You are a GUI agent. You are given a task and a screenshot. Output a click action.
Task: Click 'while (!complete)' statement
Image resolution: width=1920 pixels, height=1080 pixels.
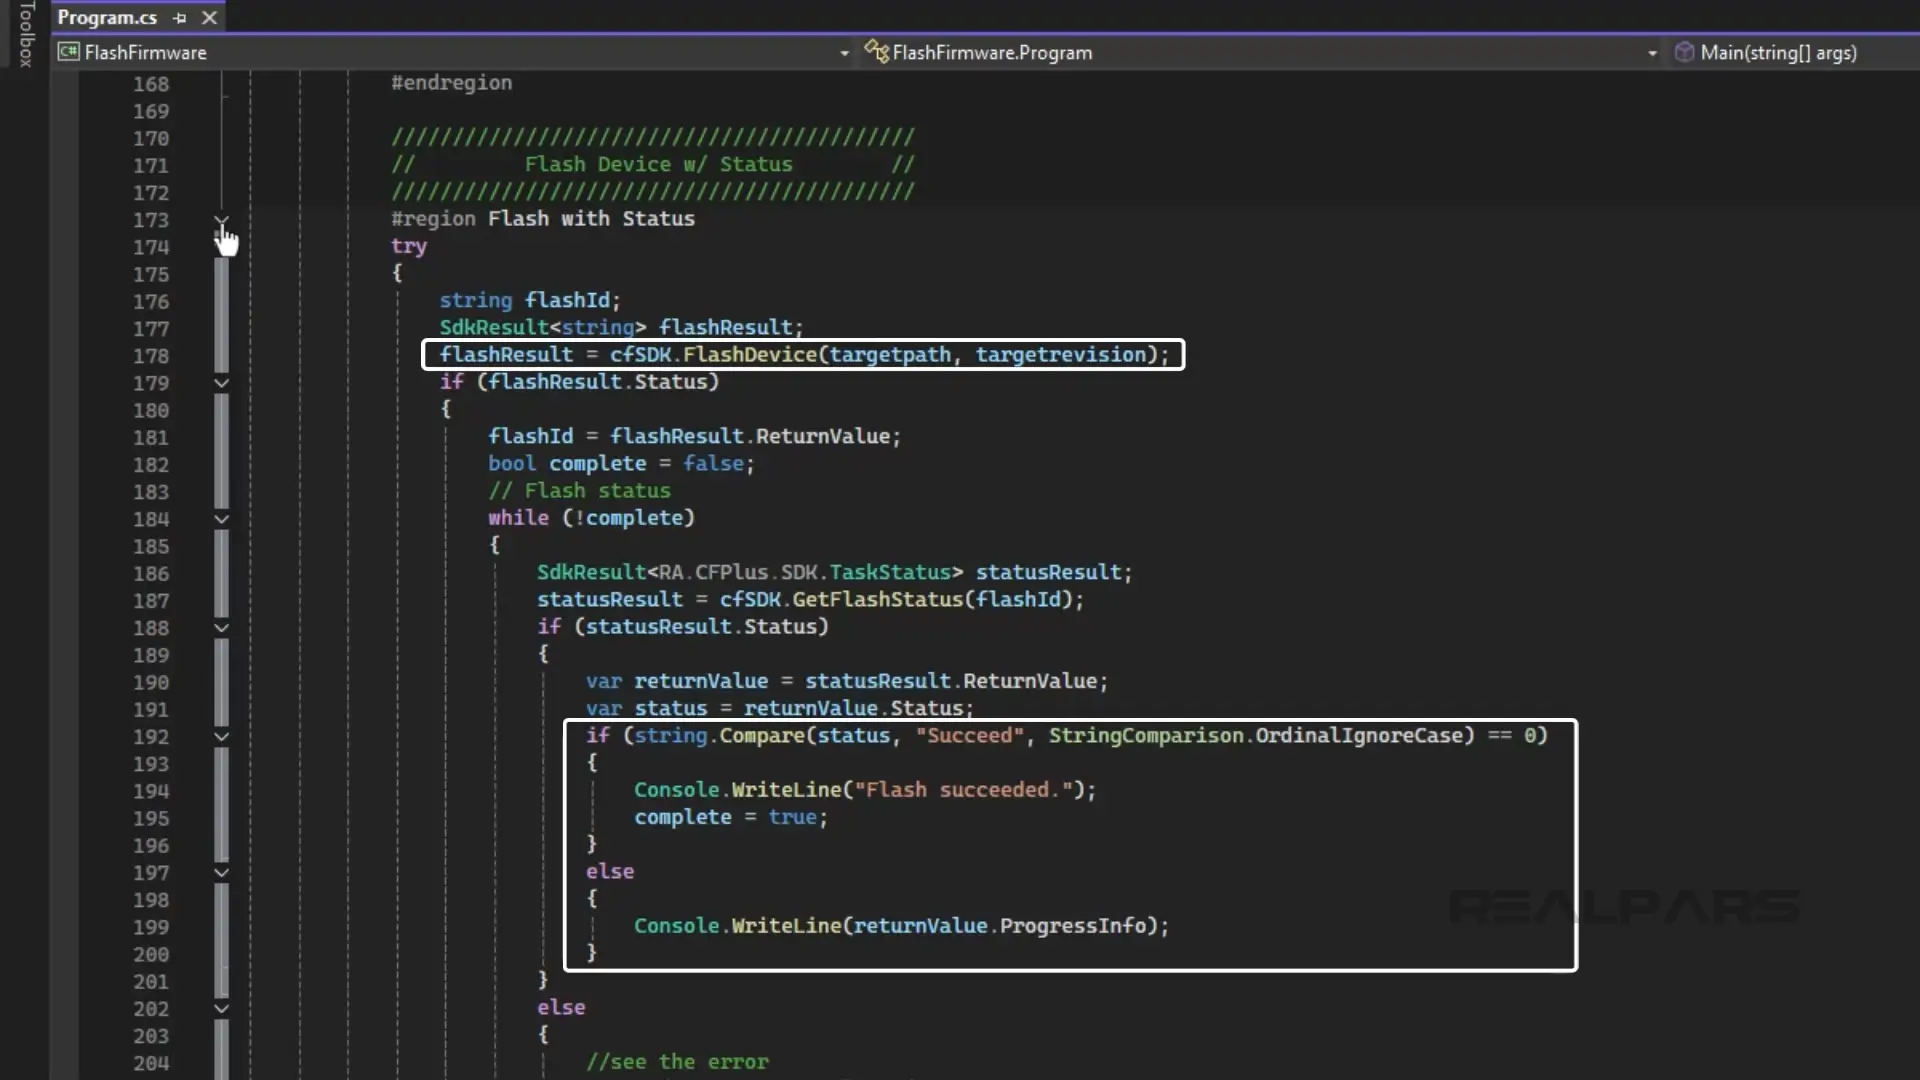tap(591, 518)
